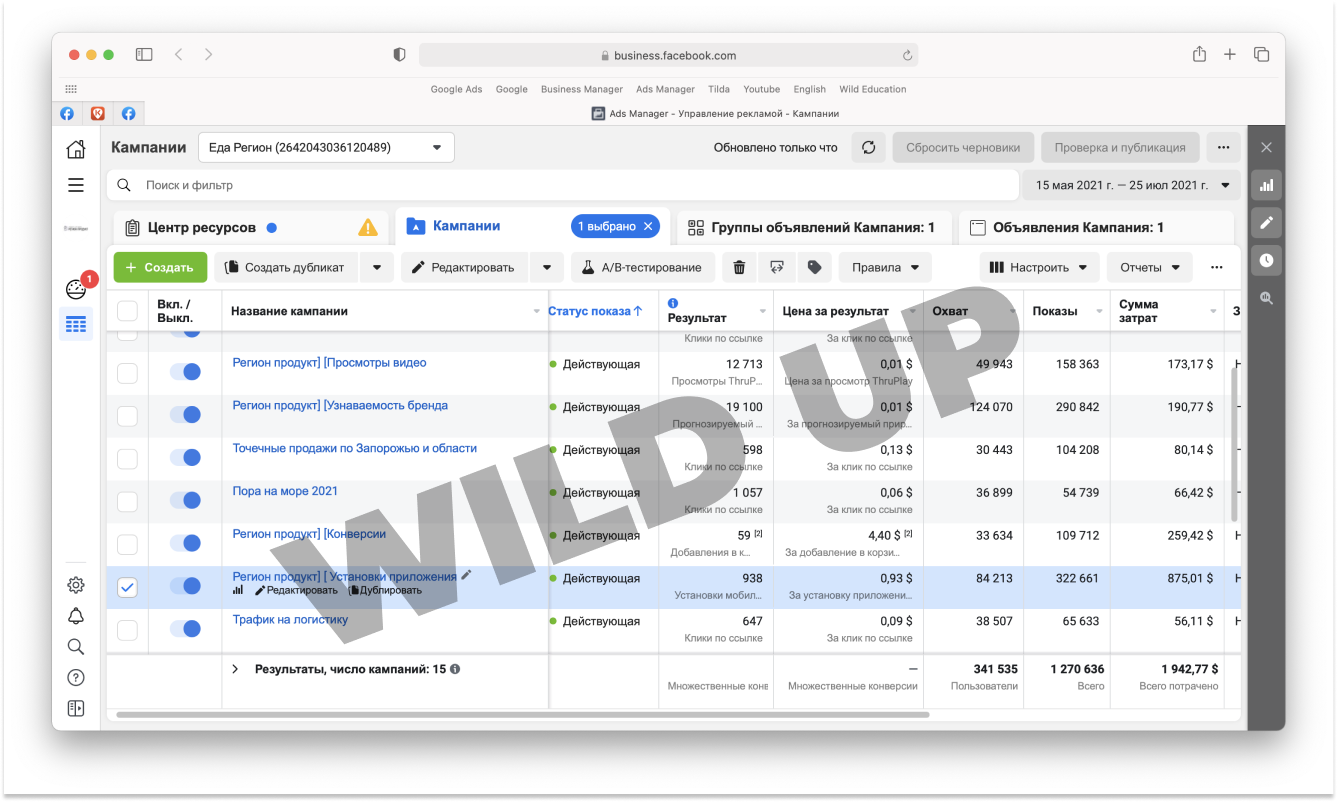Check the select-all header checkbox
Image resolution: width=1338 pixels, height=802 pixels.
(x=127, y=310)
